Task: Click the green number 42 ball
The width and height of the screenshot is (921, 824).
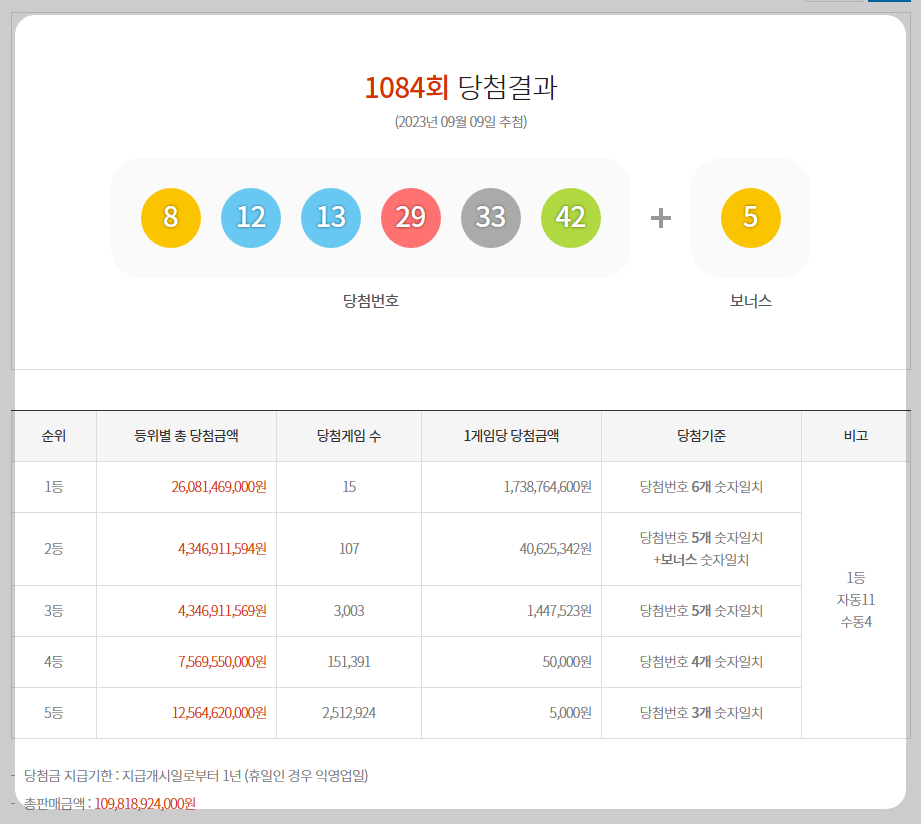Action: pyautogui.click(x=570, y=218)
